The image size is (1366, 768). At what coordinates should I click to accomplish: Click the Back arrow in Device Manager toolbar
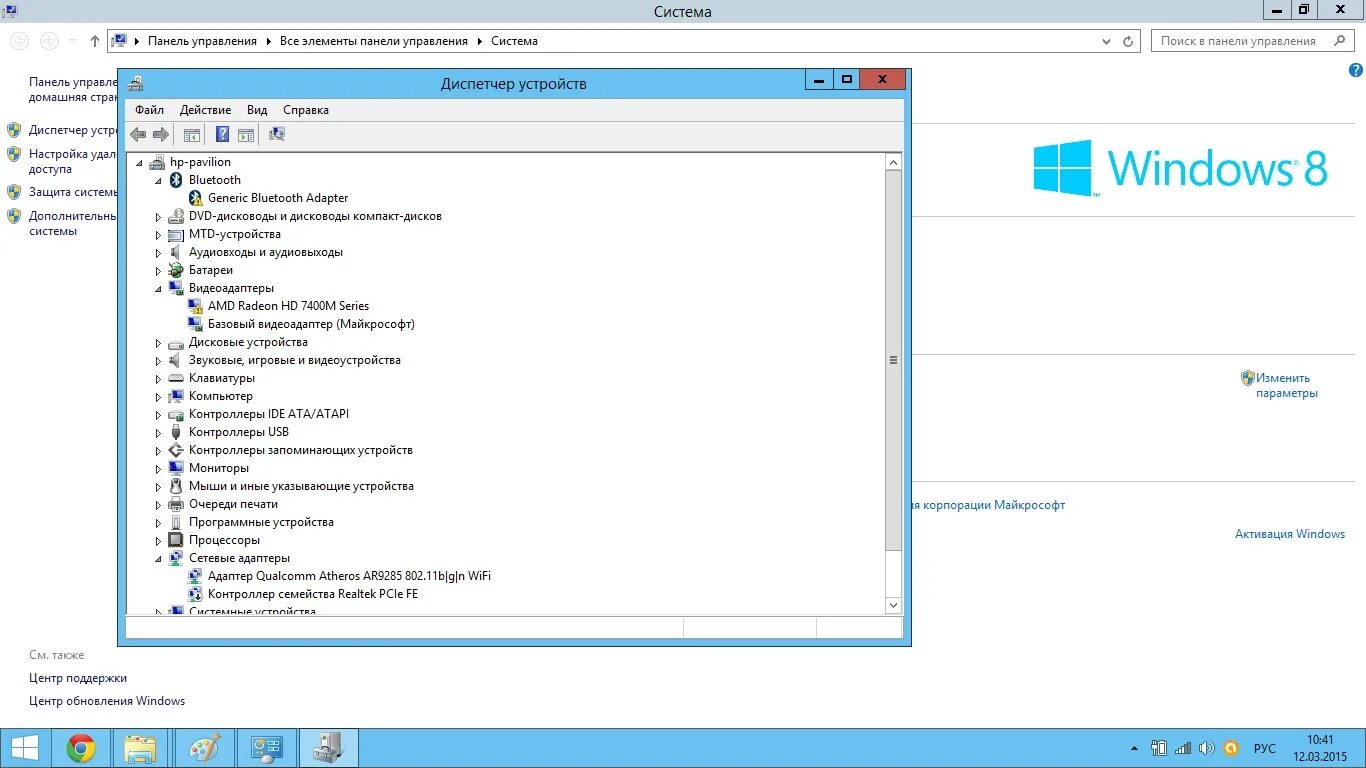tap(138, 134)
